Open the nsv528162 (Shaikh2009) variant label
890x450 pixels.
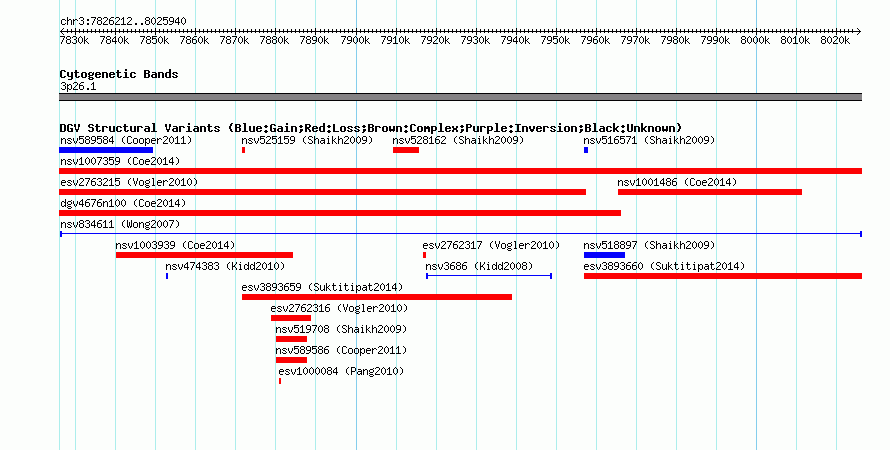(458, 140)
